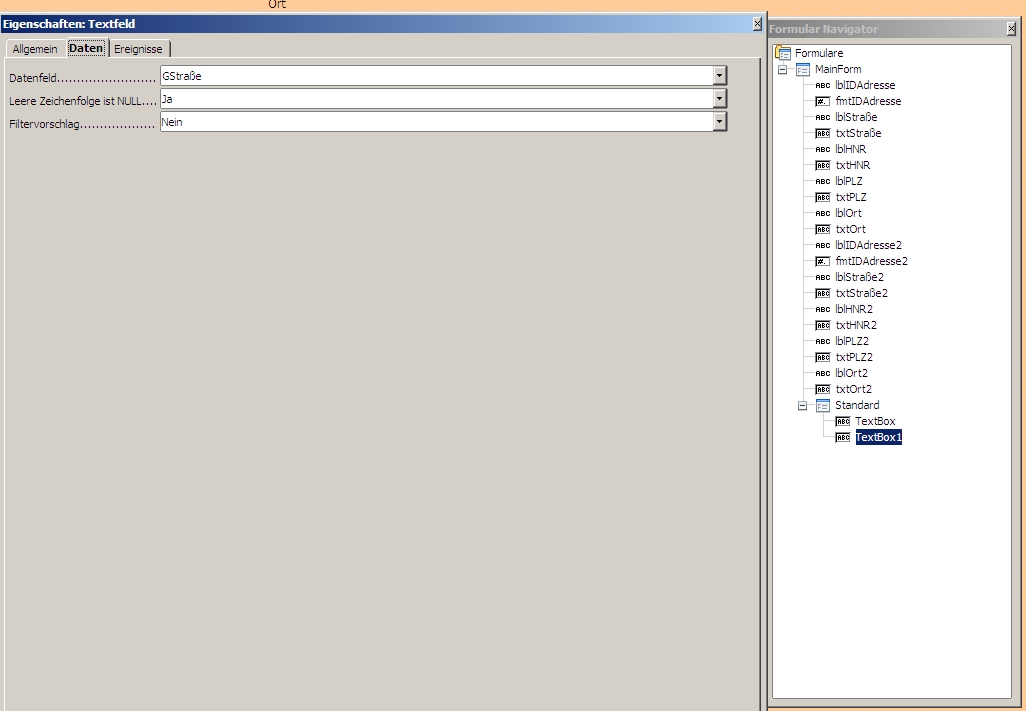Click the Formulare folder icon
Screen dimensions: 1026x711
point(783,53)
